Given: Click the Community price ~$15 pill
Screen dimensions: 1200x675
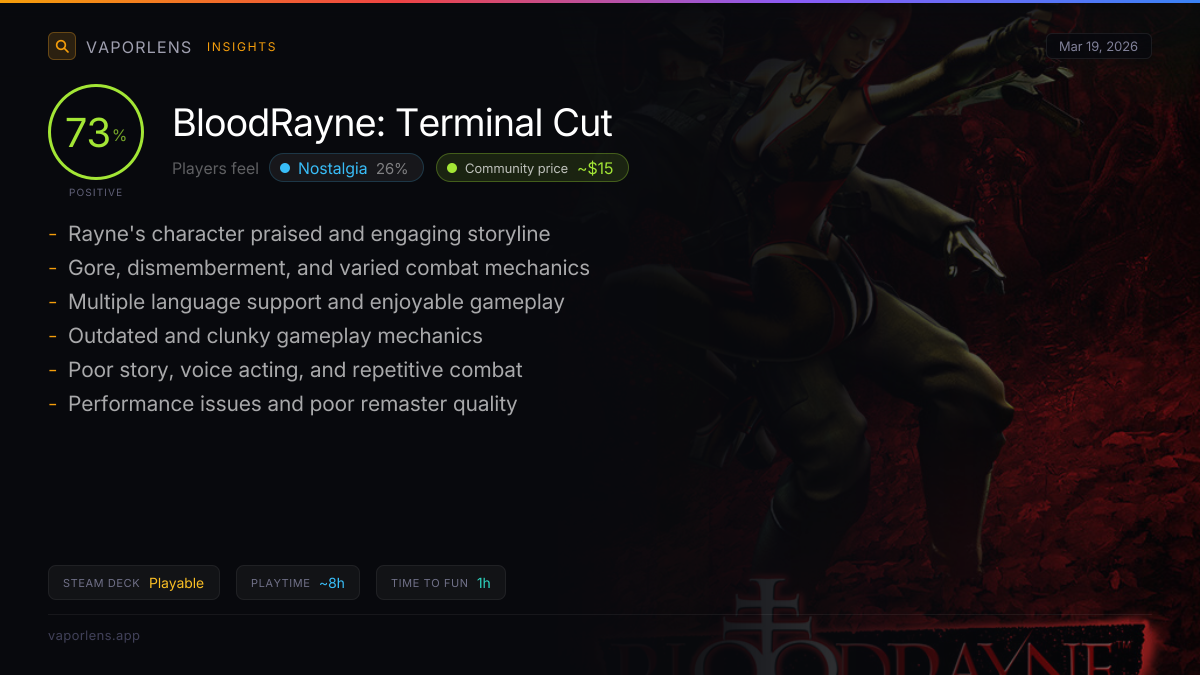Looking at the screenshot, I should click(x=532, y=168).
